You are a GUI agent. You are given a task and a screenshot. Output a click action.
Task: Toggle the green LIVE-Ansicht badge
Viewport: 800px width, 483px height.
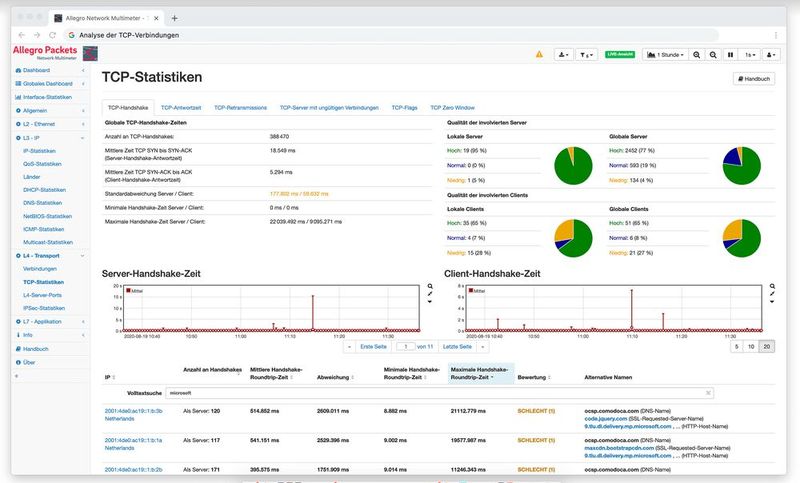click(x=619, y=54)
